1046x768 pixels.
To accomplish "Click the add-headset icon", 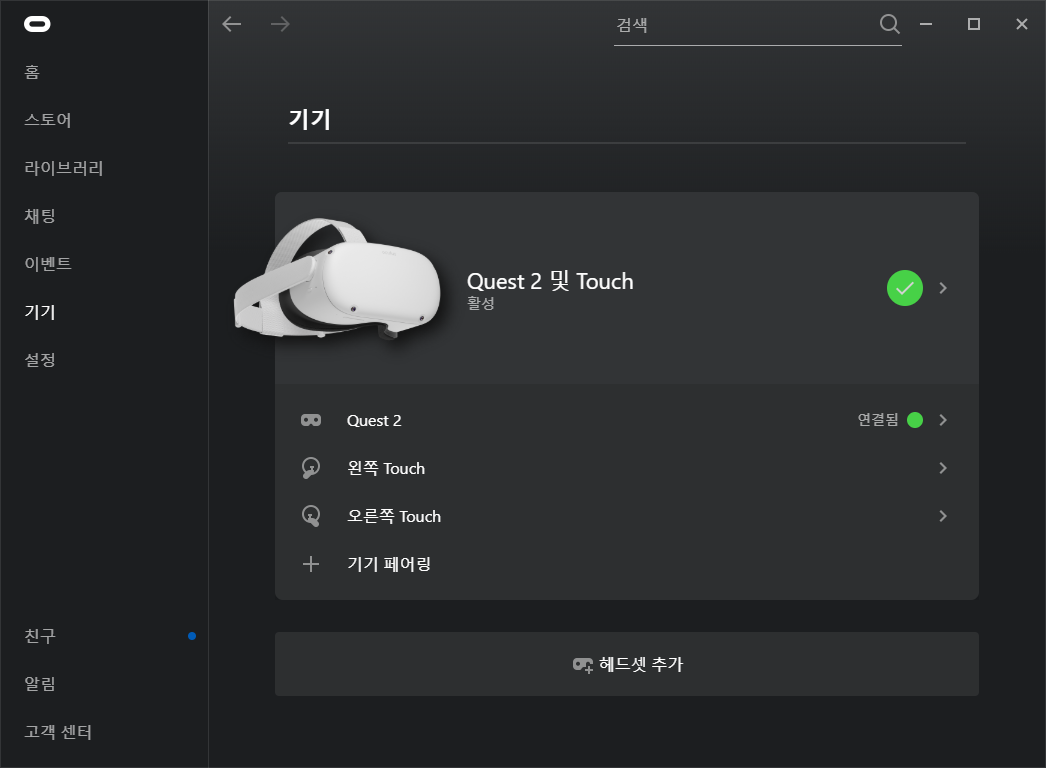I will [x=583, y=665].
